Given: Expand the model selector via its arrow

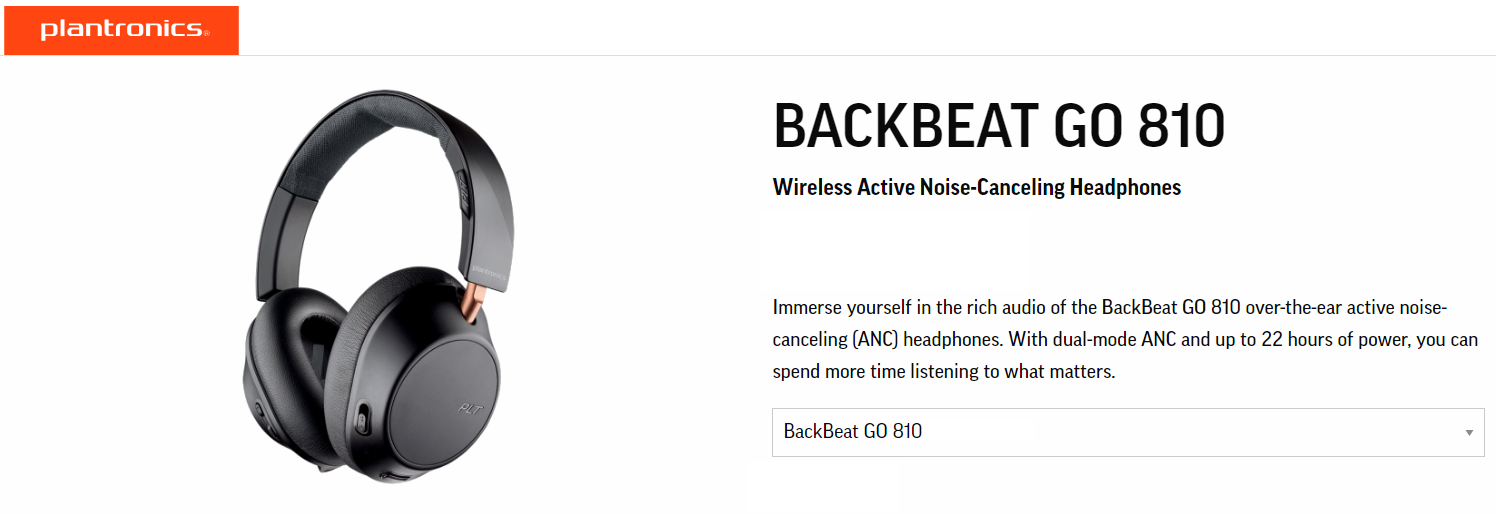Looking at the screenshot, I should click(x=1469, y=433).
